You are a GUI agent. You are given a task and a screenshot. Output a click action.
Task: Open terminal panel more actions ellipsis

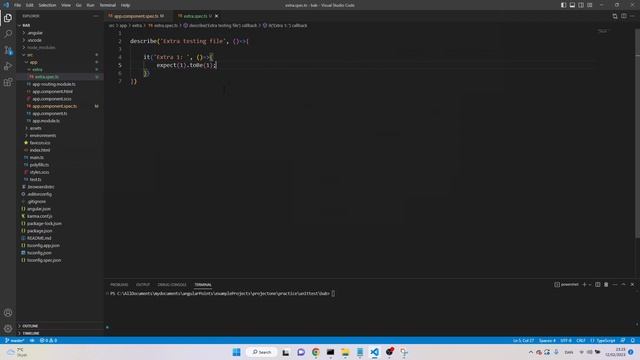[x=615, y=284]
